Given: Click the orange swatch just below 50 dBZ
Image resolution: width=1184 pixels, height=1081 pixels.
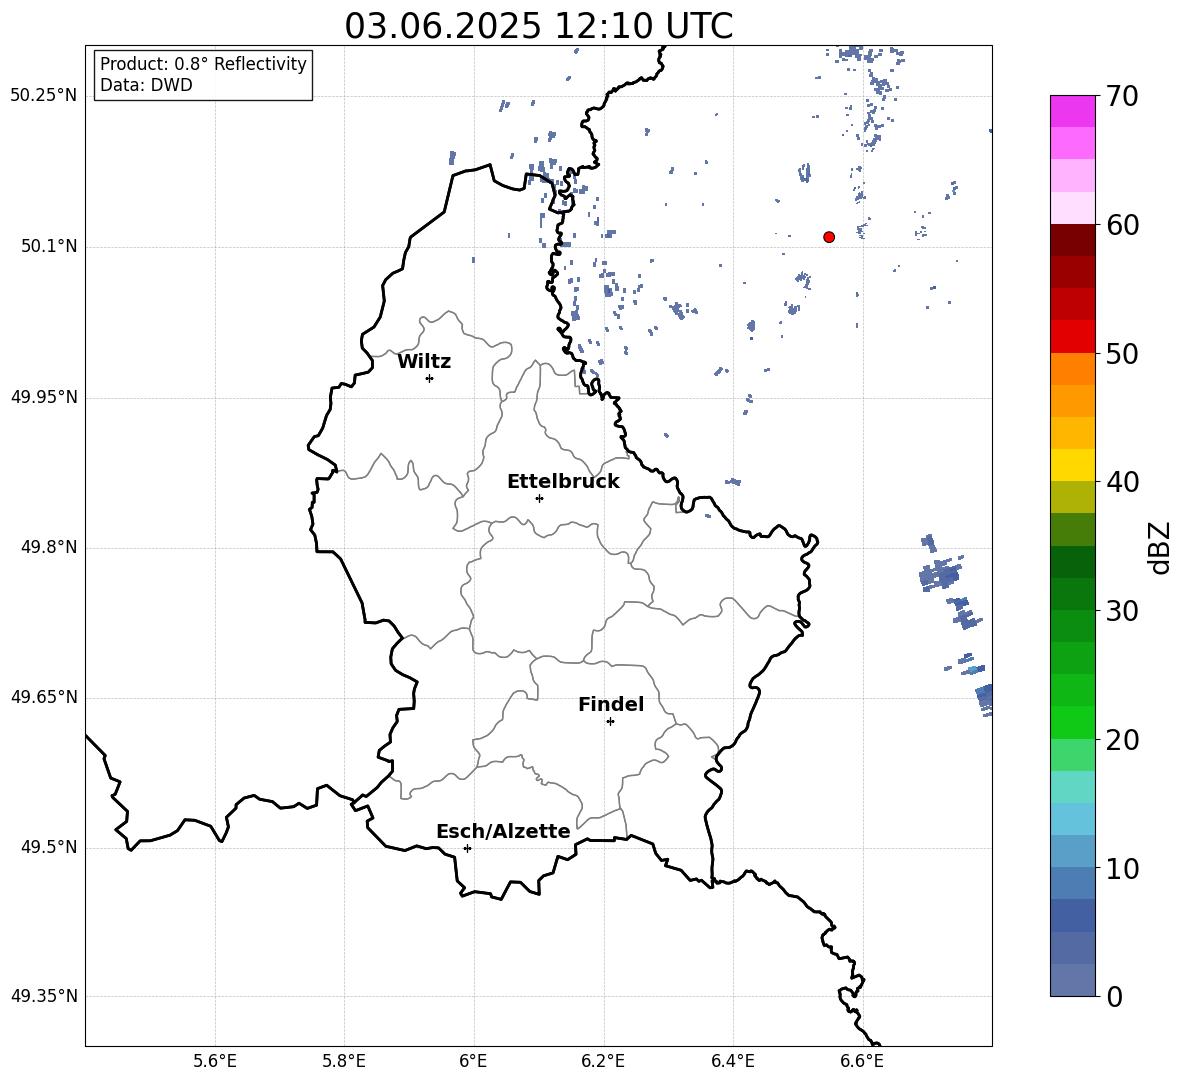Looking at the screenshot, I should point(1072,369).
